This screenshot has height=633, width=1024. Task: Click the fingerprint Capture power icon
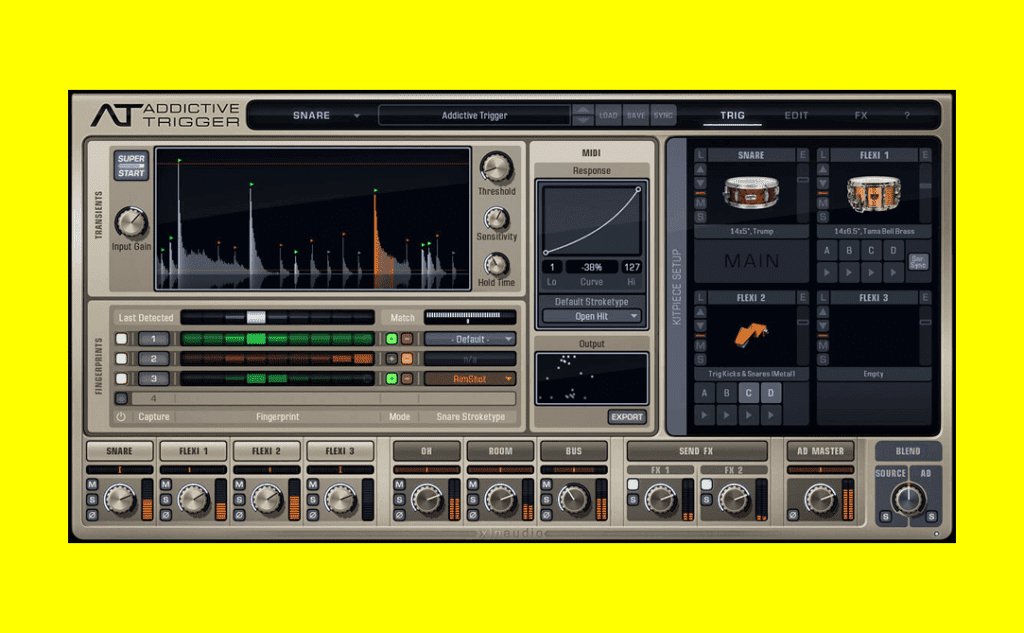pyautogui.click(x=121, y=417)
